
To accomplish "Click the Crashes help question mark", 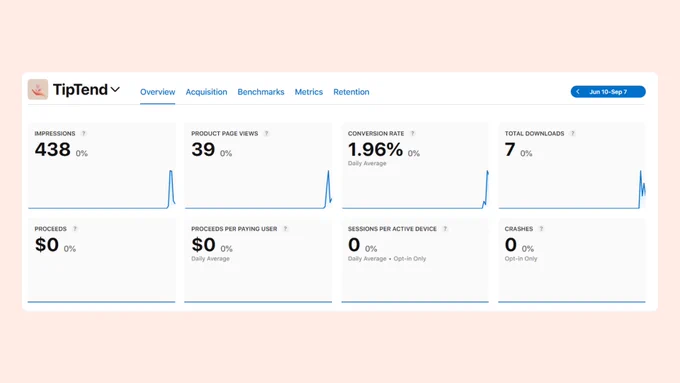I will [541, 229].
